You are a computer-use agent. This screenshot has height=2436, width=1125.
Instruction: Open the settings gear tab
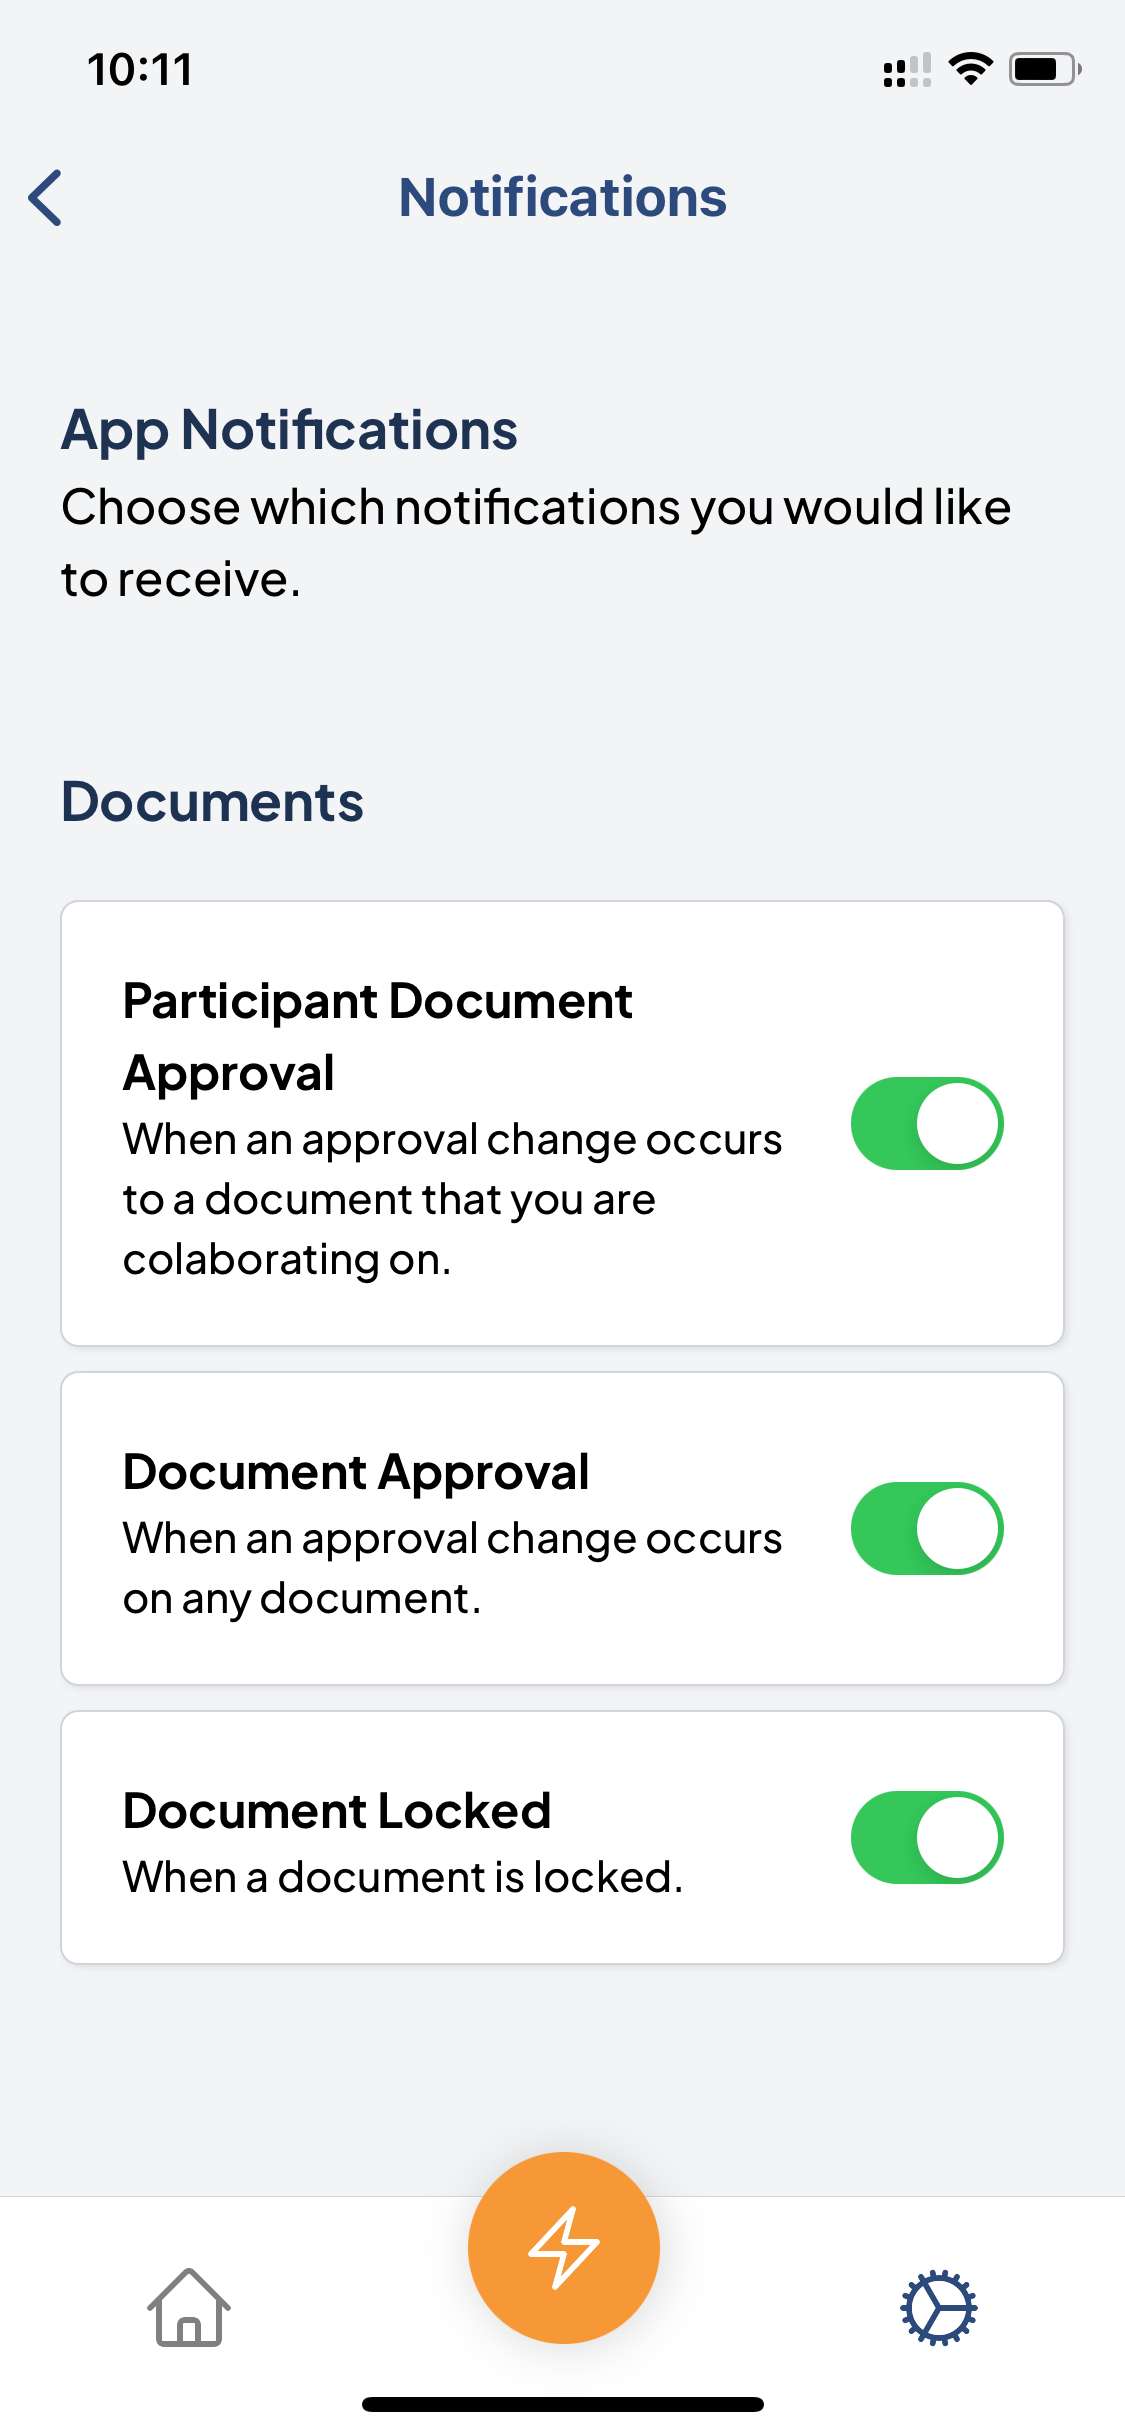(x=938, y=2307)
